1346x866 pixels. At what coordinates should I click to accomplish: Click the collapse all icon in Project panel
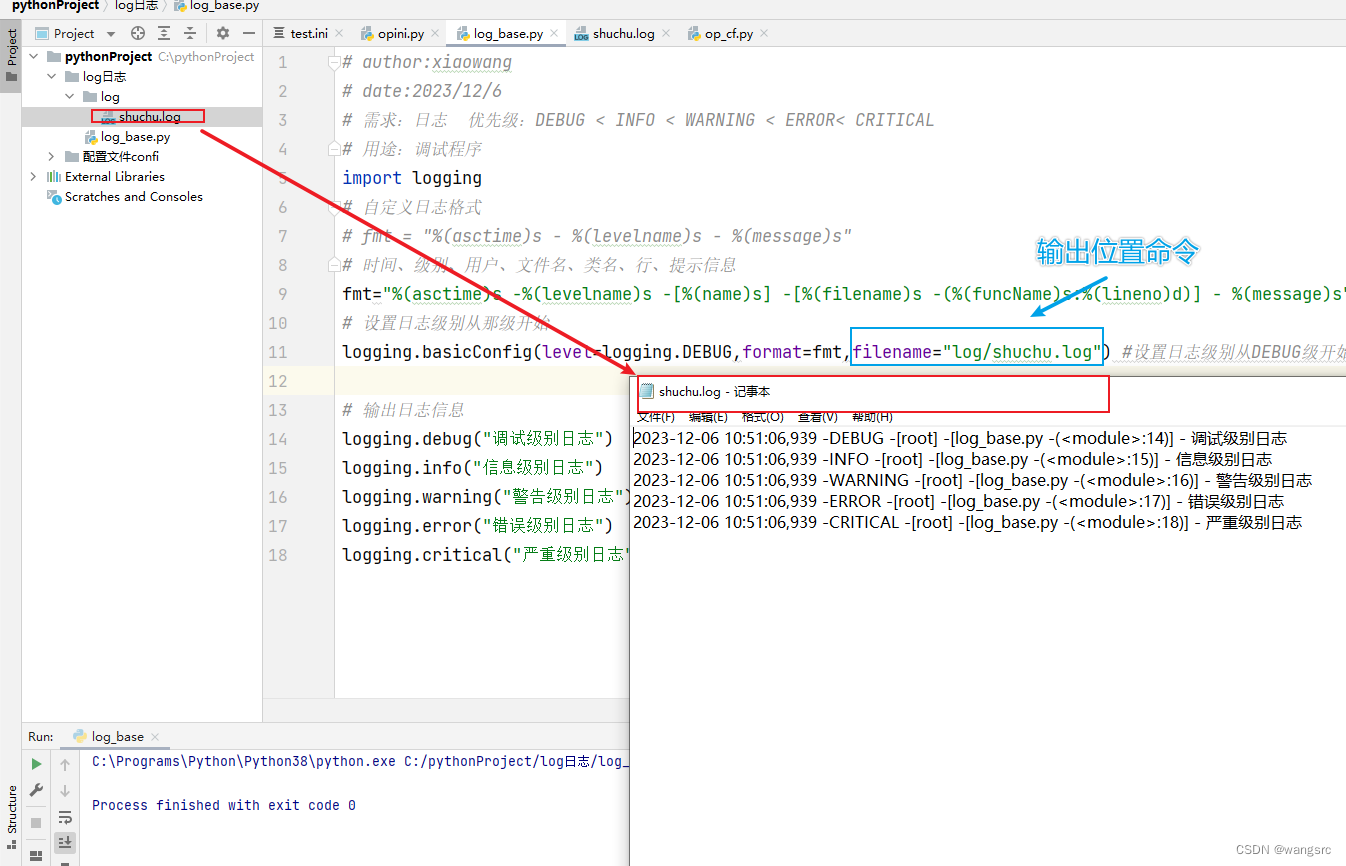point(190,33)
